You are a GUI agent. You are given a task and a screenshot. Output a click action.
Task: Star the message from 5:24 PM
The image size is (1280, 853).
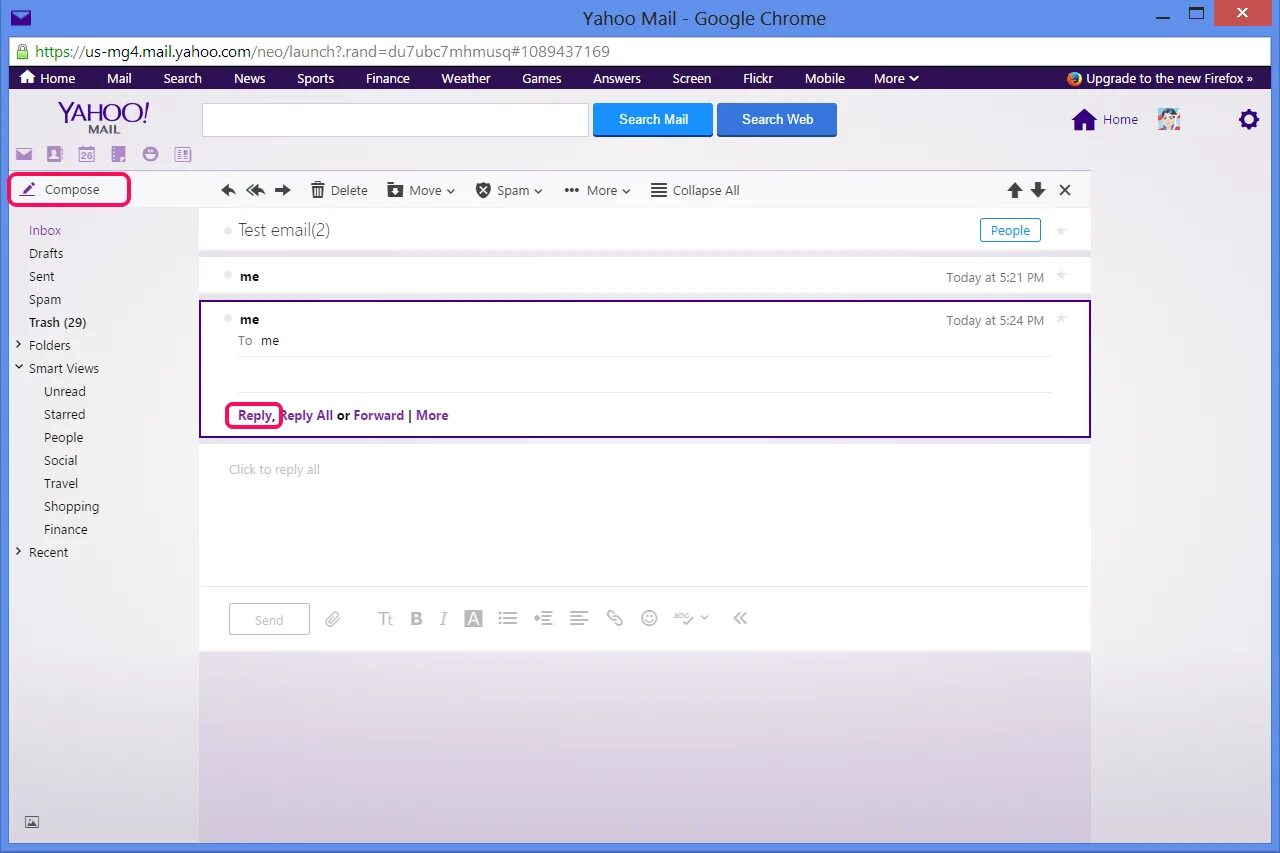click(1061, 318)
